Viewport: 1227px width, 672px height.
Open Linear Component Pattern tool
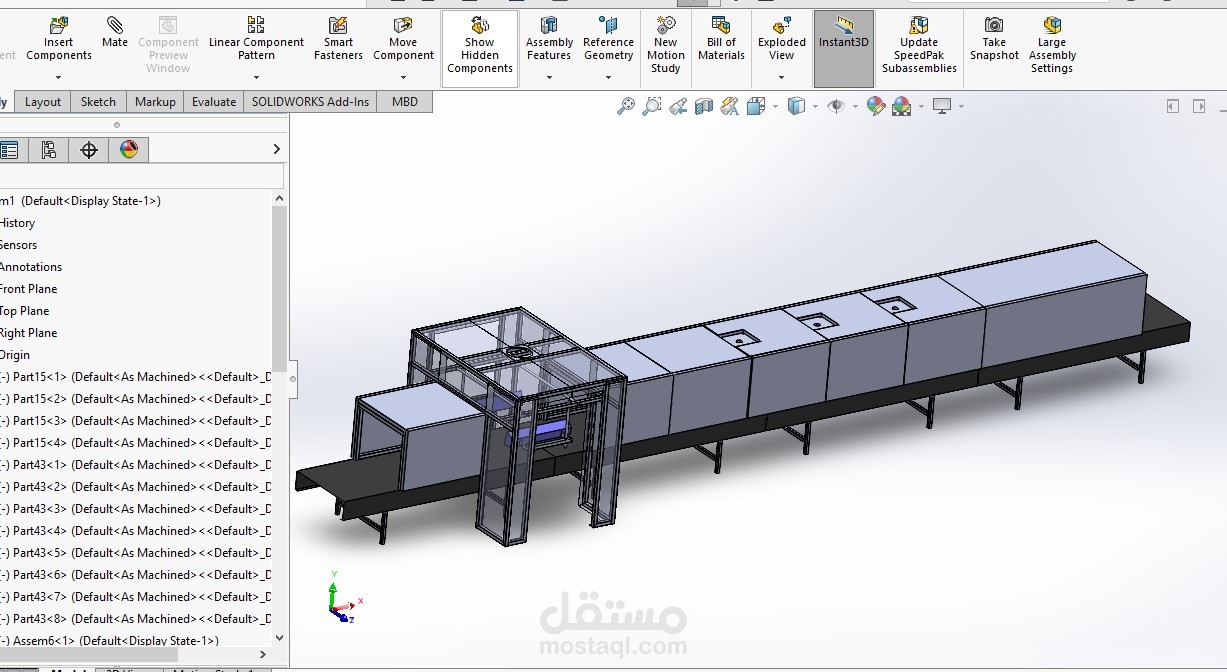point(256,40)
